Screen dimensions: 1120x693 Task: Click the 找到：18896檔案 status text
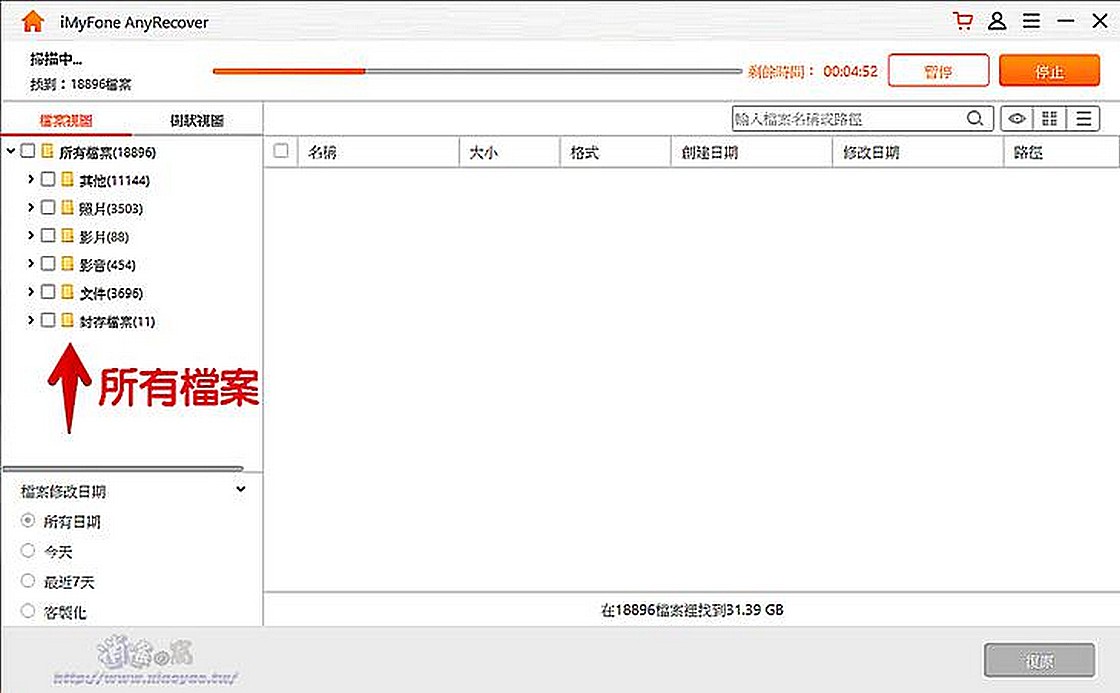pos(81,84)
